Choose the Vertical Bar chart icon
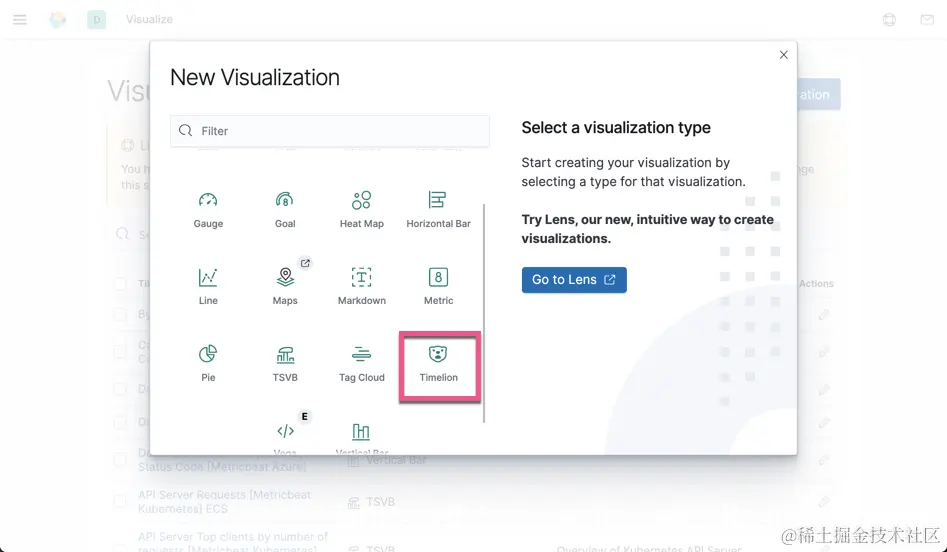Screen dimensions: 947x552 (x=361, y=431)
